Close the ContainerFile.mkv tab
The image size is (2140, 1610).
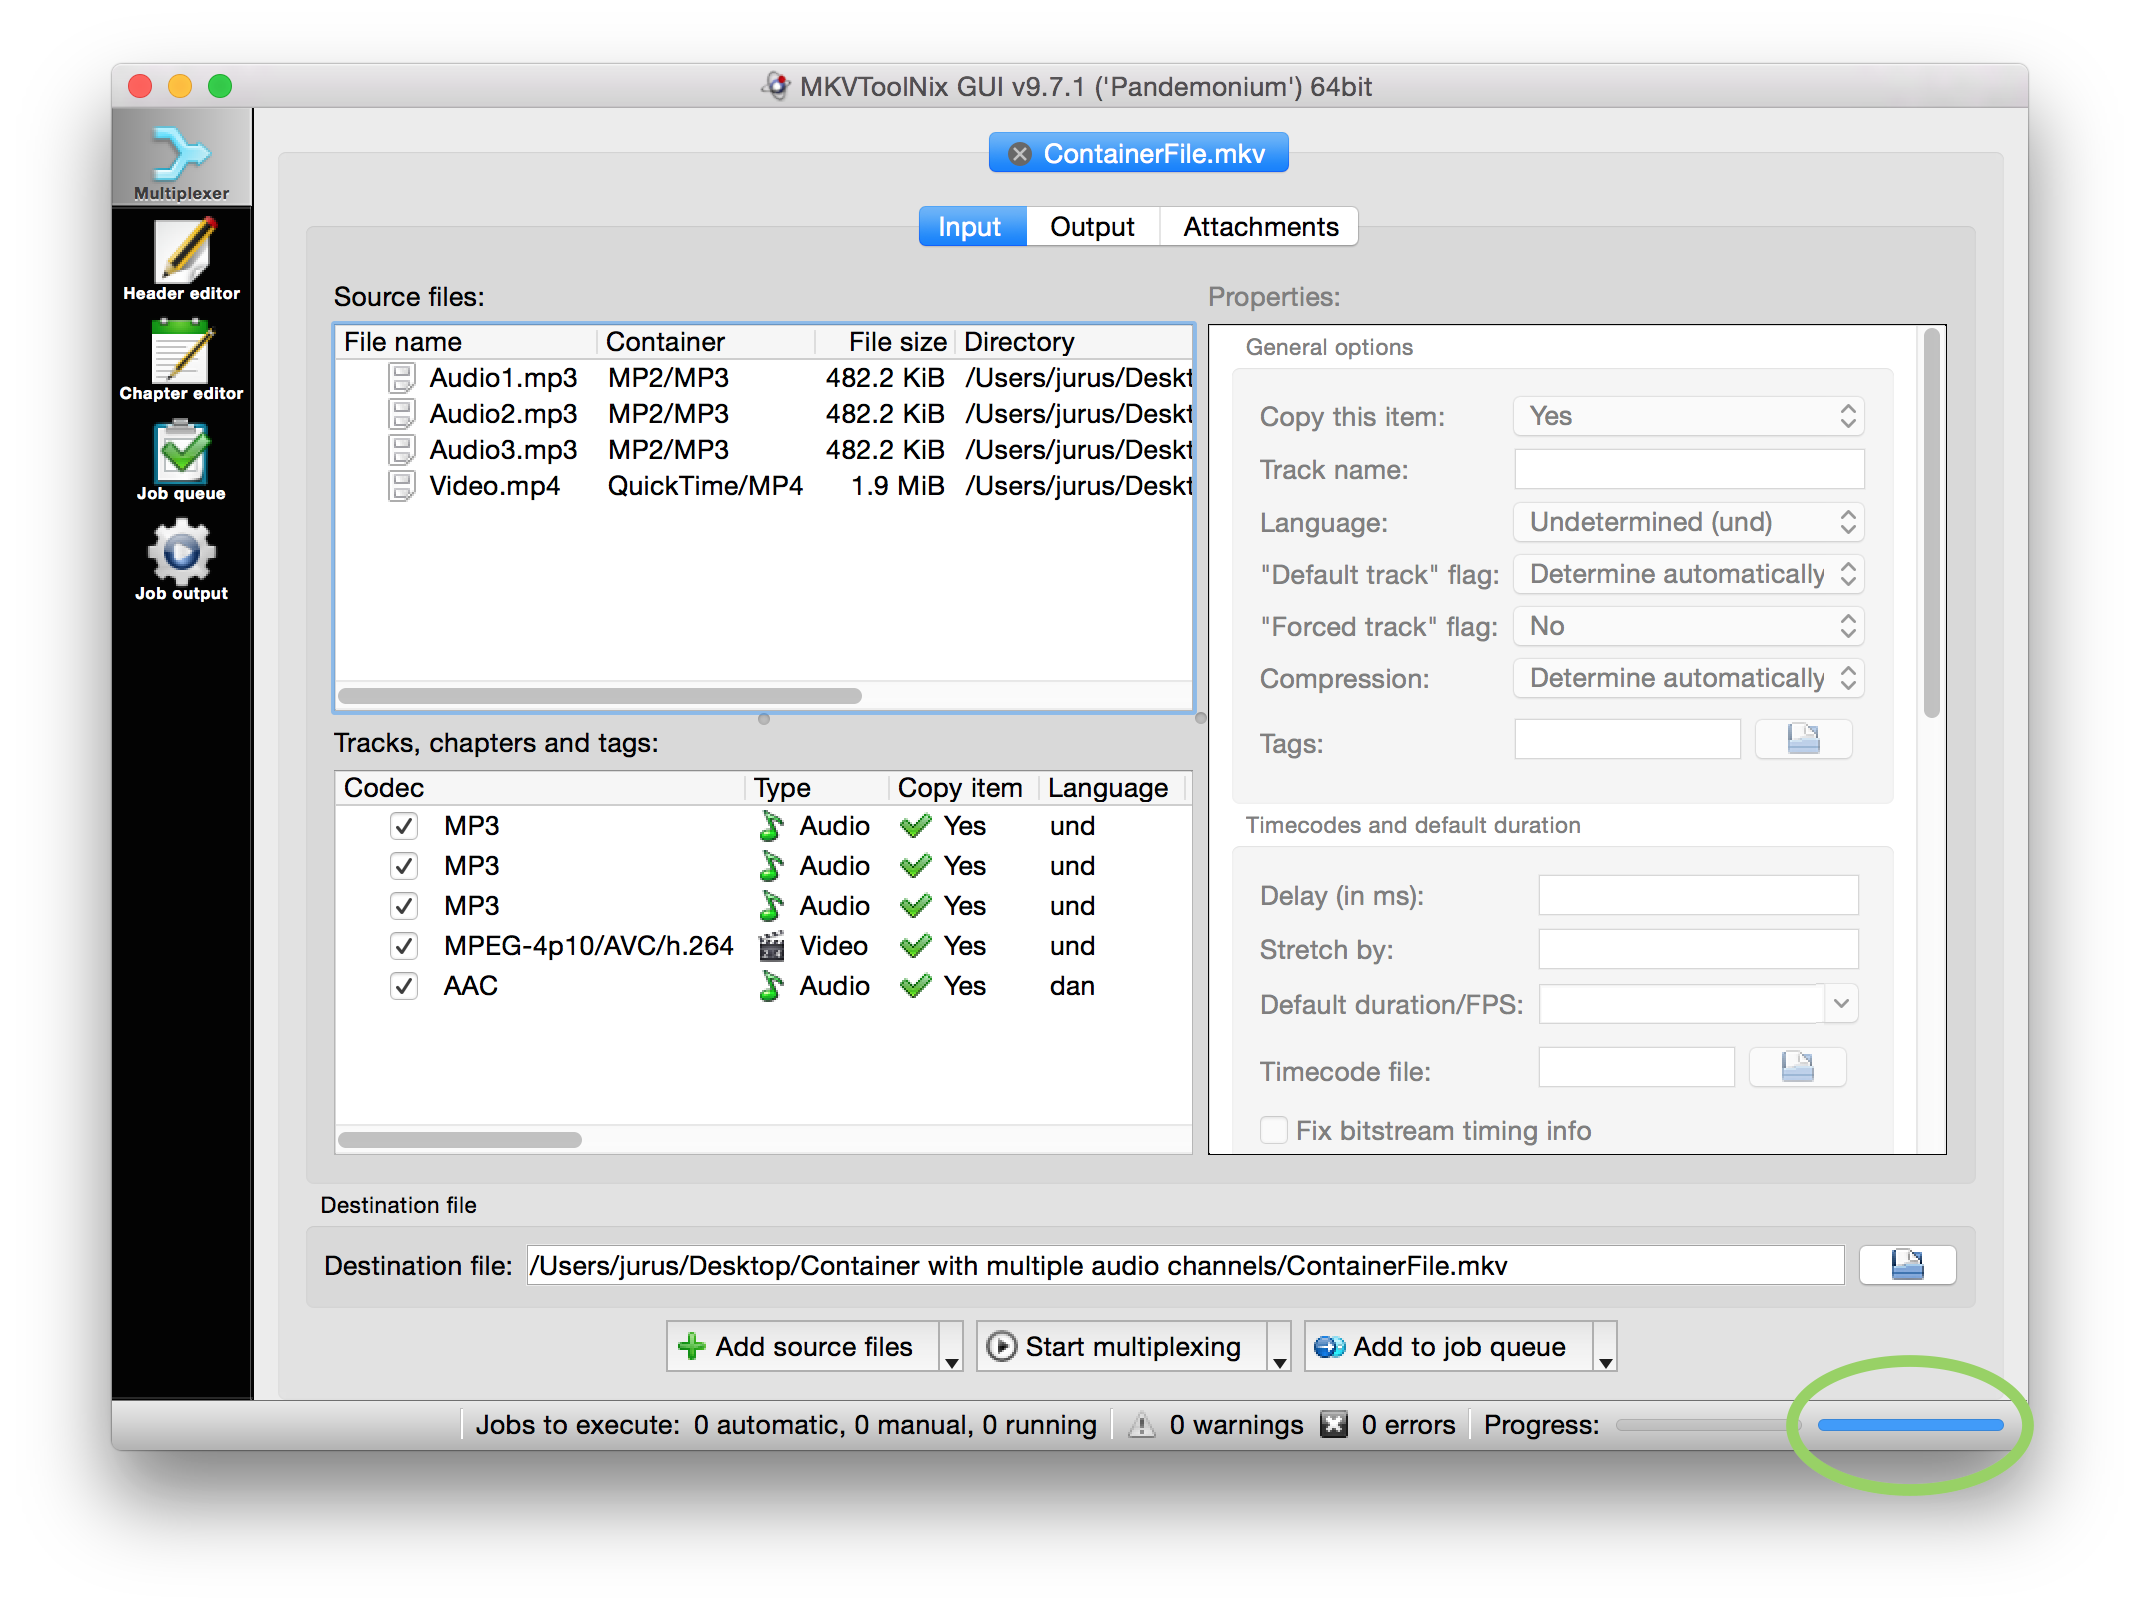pos(1019,154)
